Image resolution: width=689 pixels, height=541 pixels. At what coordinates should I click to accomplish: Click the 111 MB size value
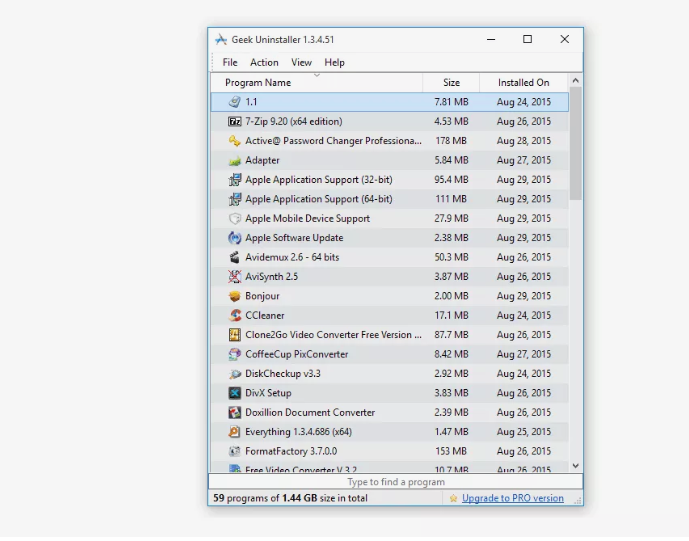(451, 199)
